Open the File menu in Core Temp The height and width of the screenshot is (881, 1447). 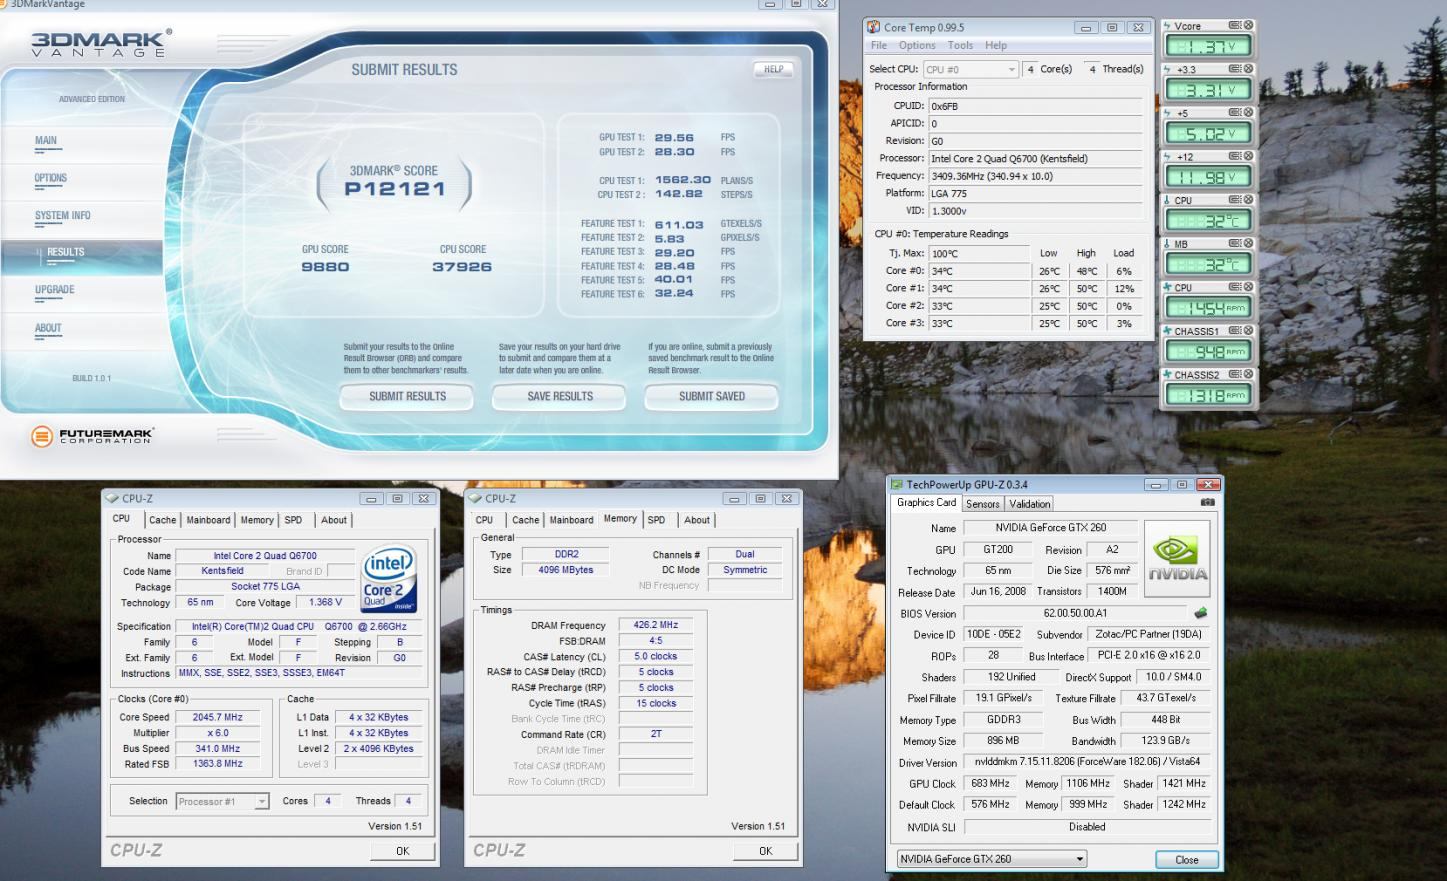[878, 45]
